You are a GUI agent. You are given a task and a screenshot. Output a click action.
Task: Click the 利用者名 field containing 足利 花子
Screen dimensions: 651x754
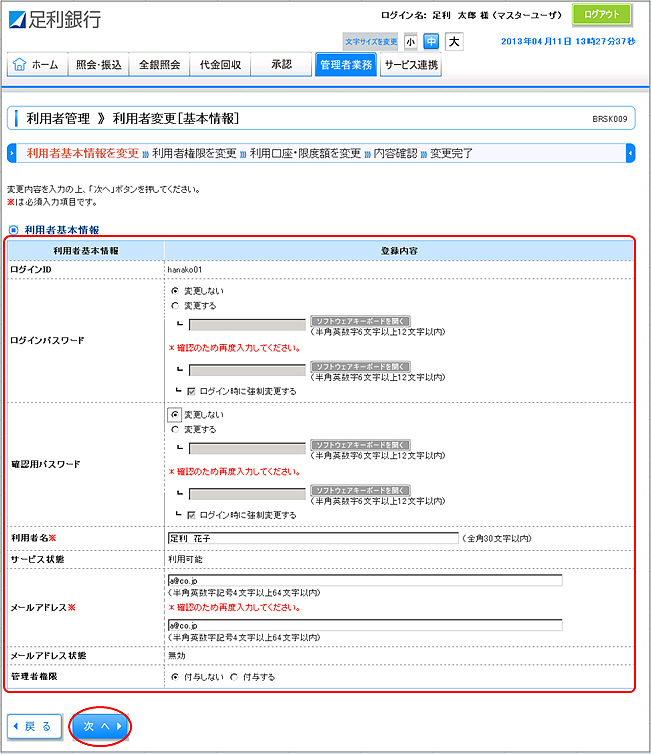click(x=313, y=538)
